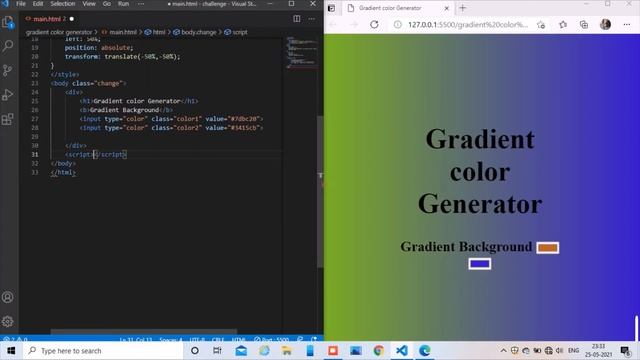The width and height of the screenshot is (640, 360).
Task: Open the Edge tab actions menu icon
Action: (331, 8)
